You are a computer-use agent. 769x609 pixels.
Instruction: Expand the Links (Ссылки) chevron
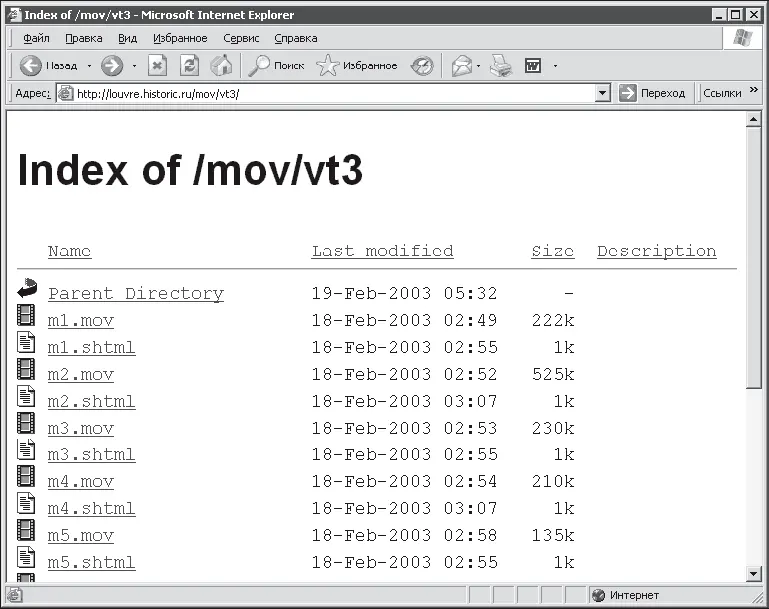(x=754, y=90)
